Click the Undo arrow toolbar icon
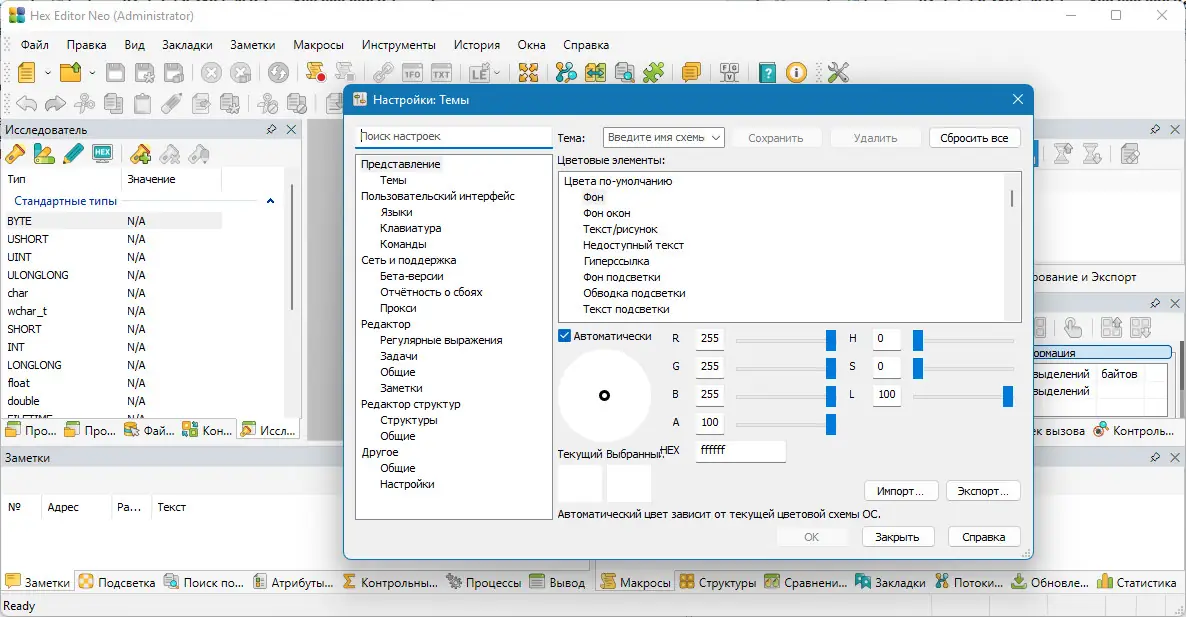Viewport: 1186px width, 617px height. pyautogui.click(x=26, y=103)
